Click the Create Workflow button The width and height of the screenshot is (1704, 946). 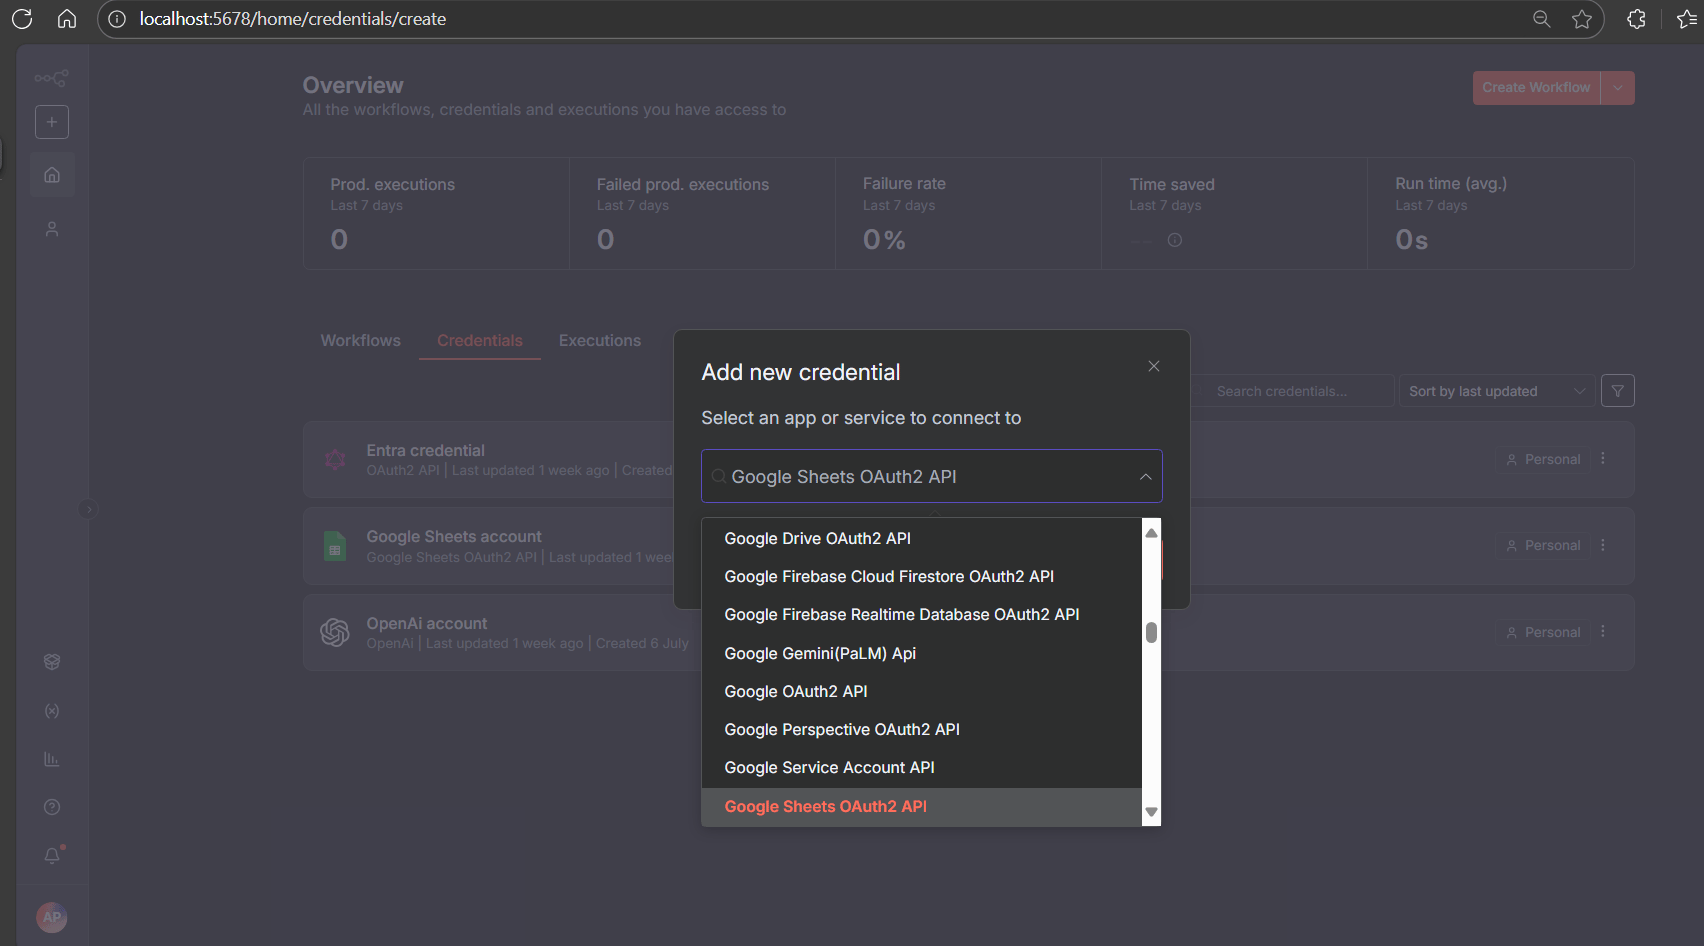click(x=1536, y=88)
